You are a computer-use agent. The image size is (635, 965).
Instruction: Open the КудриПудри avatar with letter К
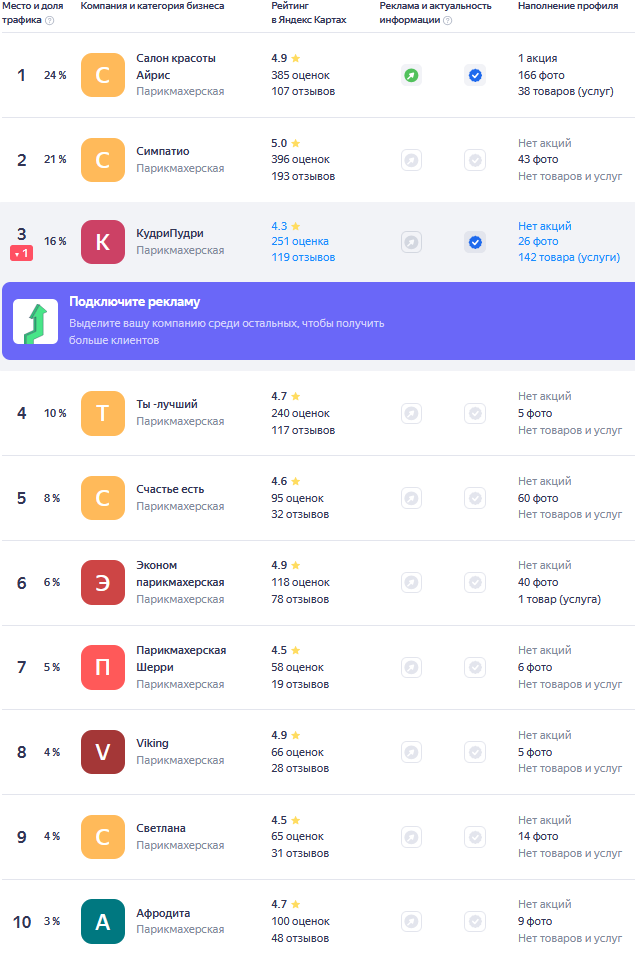(102, 242)
